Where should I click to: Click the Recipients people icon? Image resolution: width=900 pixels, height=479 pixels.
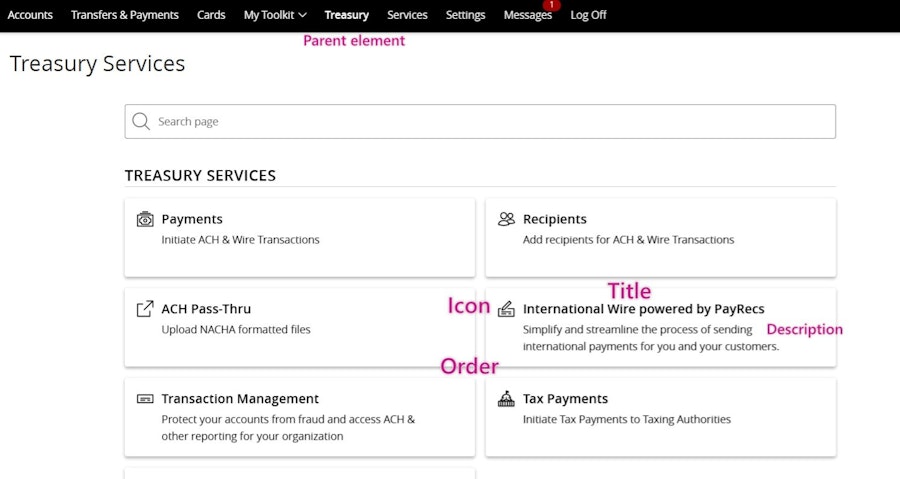[506, 219]
